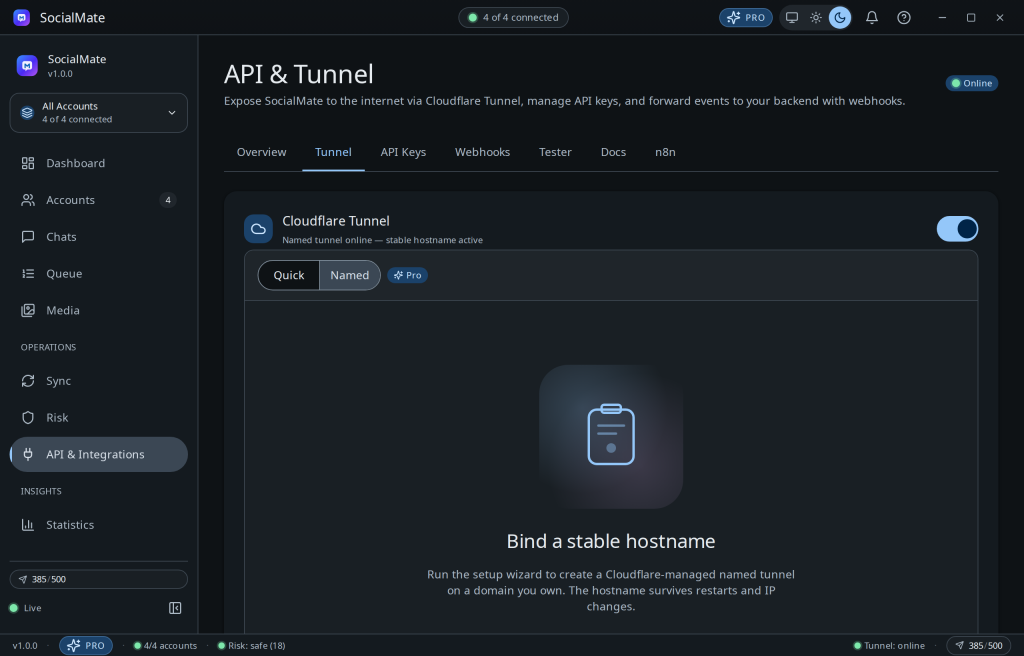The height and width of the screenshot is (656, 1024).
Task: Open Media via its image icon
Action: [27, 310]
